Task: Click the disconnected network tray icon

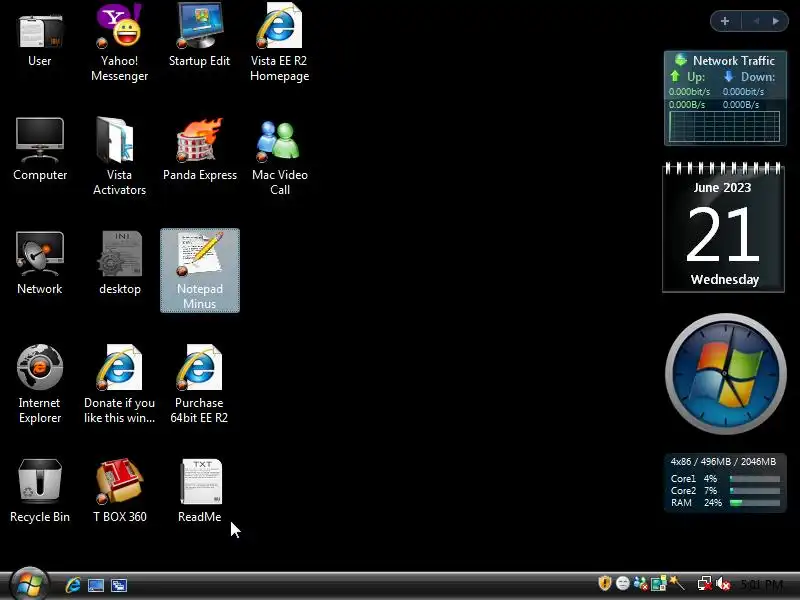Action: (705, 583)
